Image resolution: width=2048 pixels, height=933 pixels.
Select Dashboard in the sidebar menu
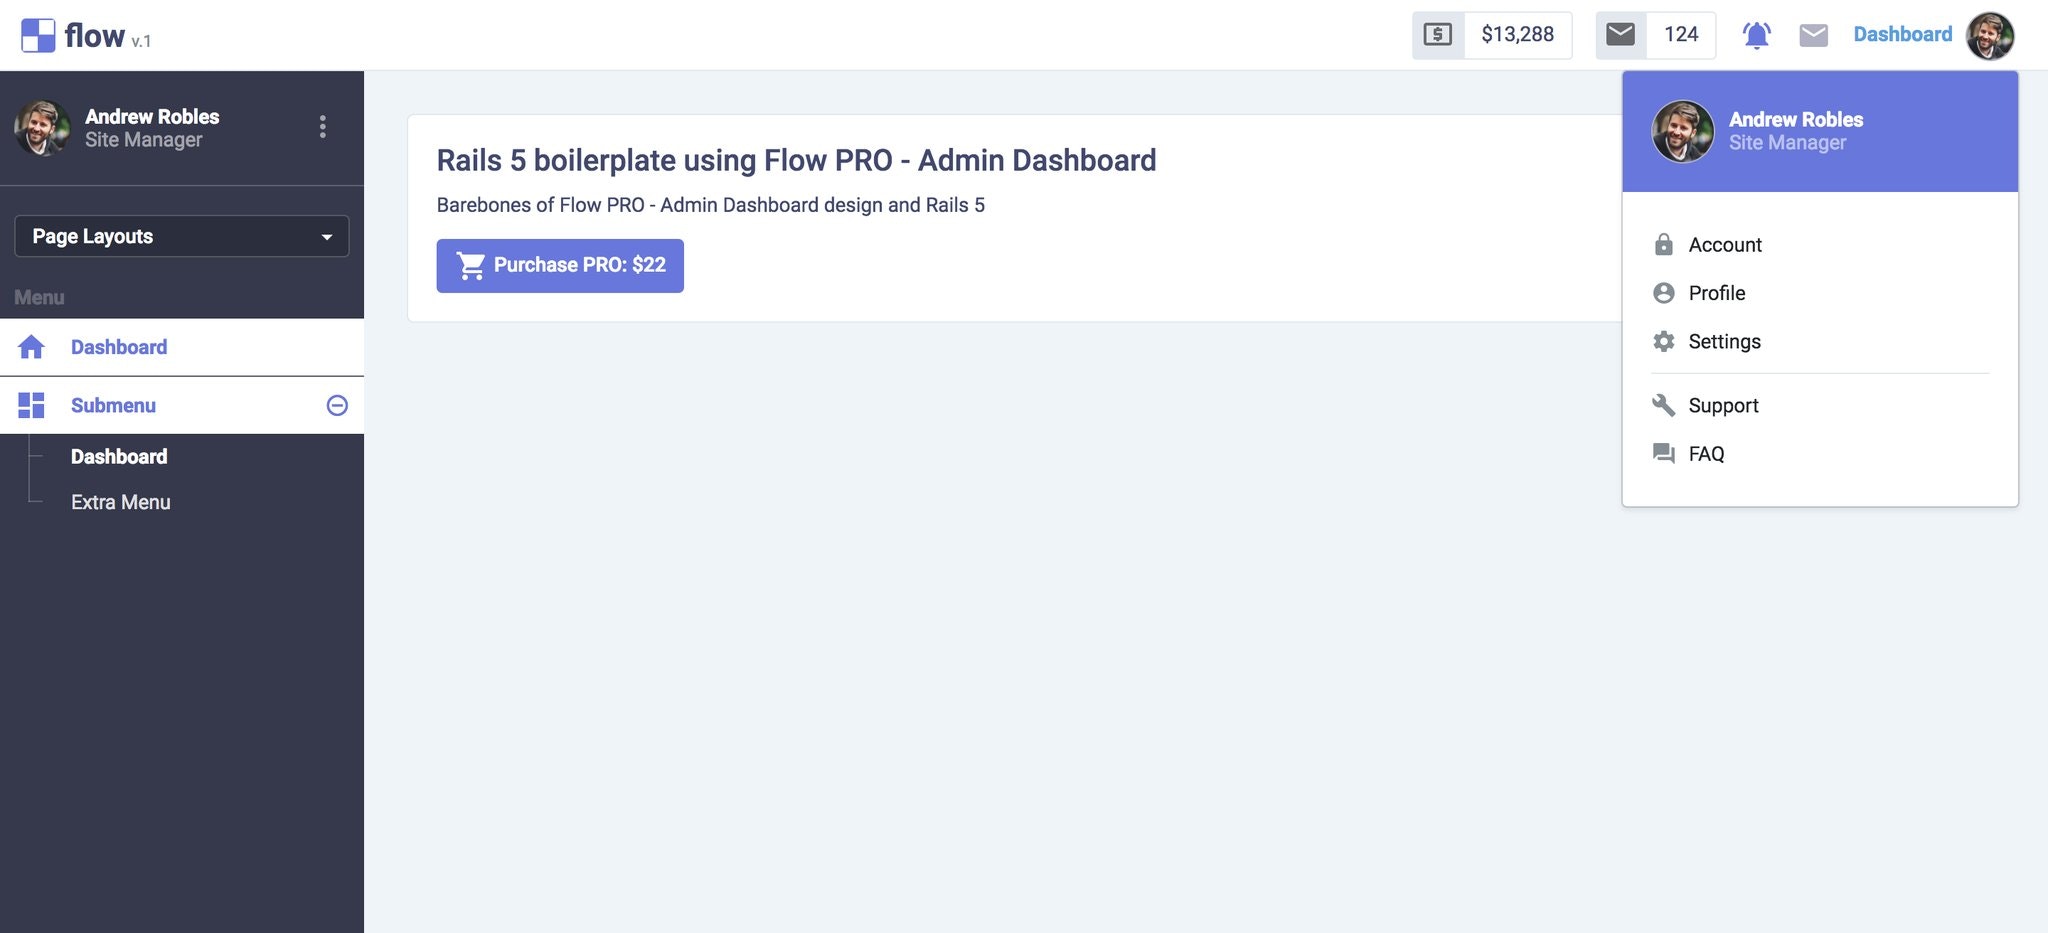pyautogui.click(x=182, y=347)
